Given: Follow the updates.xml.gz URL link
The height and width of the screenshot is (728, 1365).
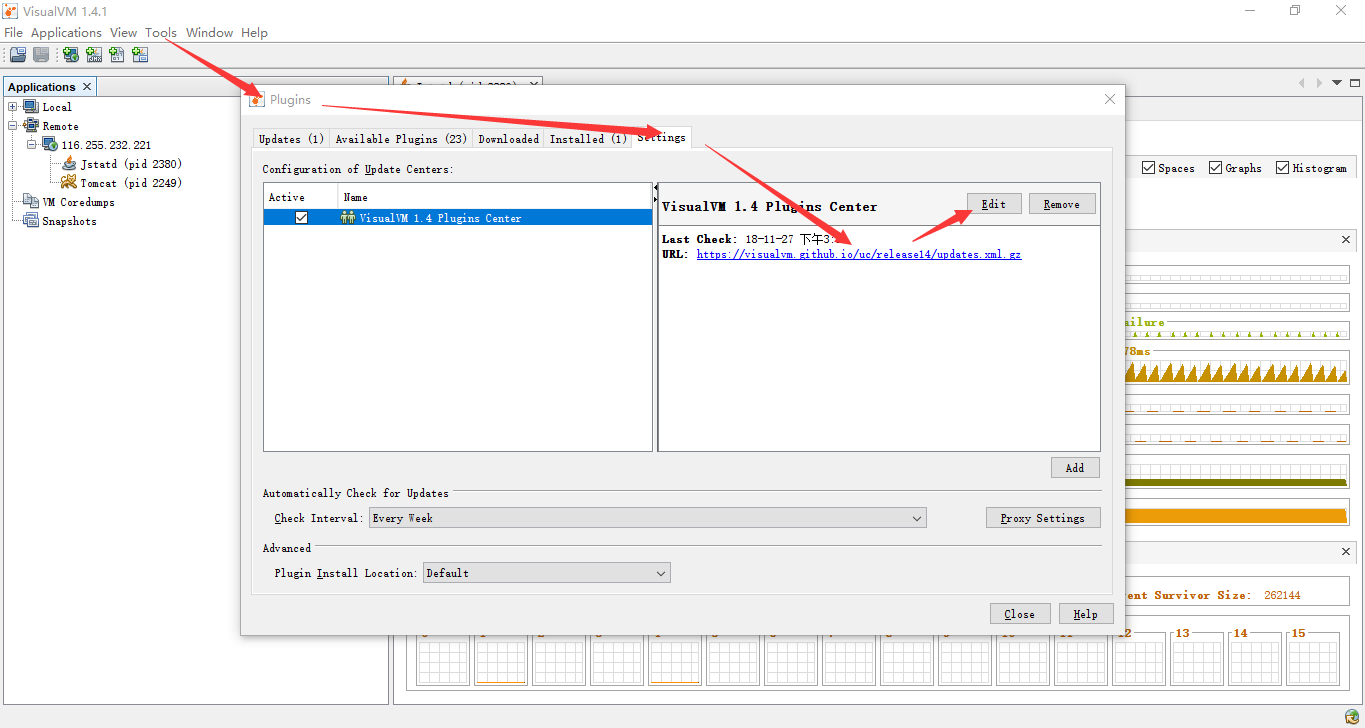Looking at the screenshot, I should point(858,255).
